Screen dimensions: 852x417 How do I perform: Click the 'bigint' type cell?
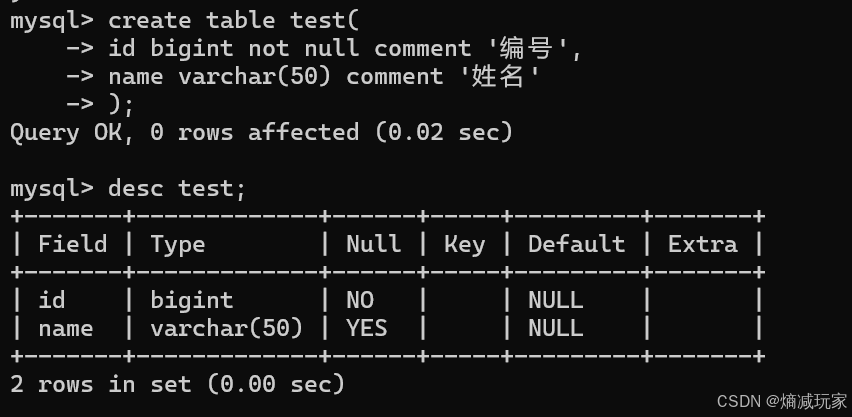pyautogui.click(x=192, y=301)
